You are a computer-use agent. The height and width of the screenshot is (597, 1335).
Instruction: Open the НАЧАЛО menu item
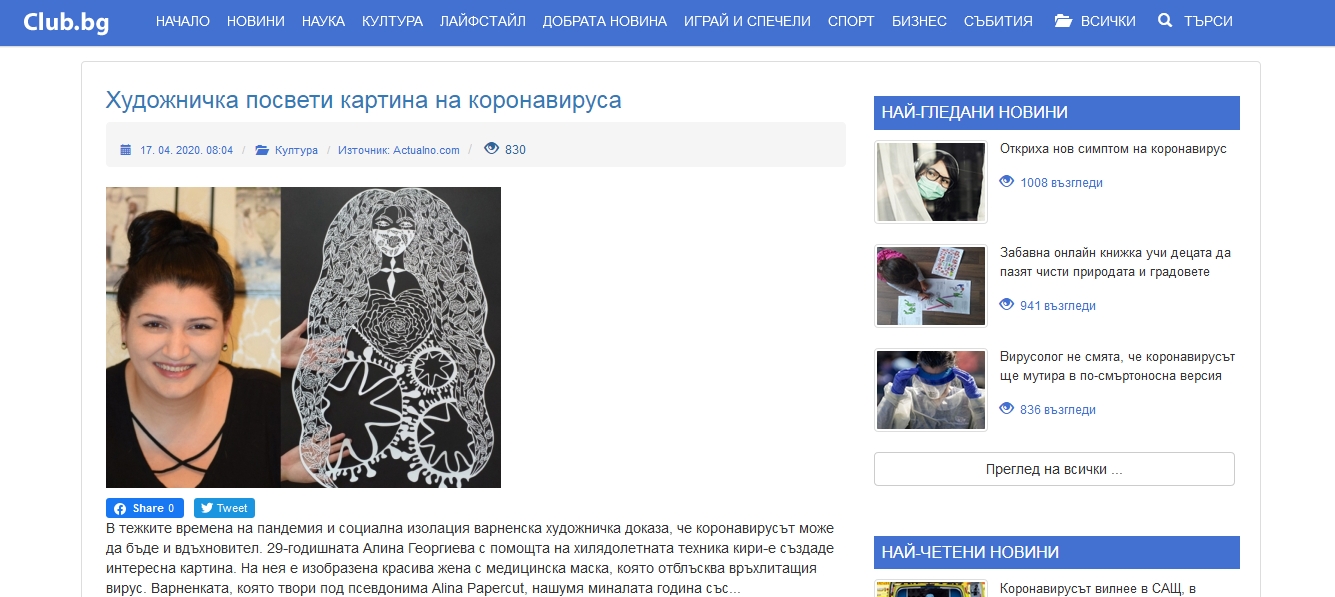183,21
